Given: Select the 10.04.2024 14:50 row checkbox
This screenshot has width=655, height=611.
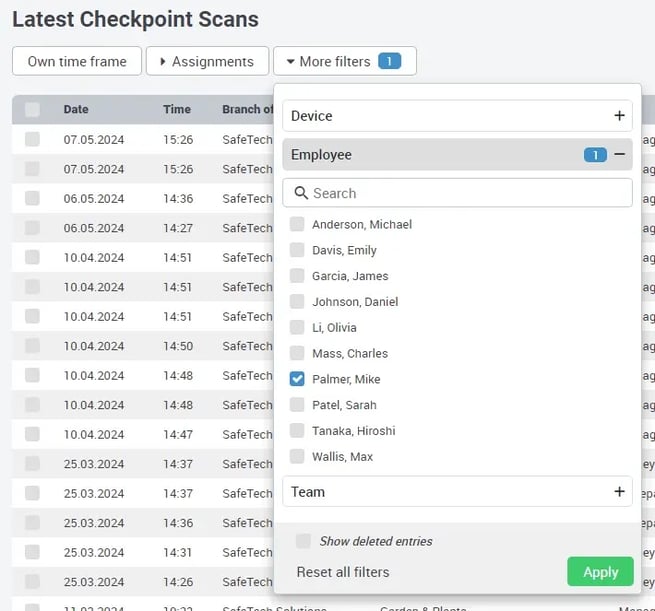Looking at the screenshot, I should point(32,346).
